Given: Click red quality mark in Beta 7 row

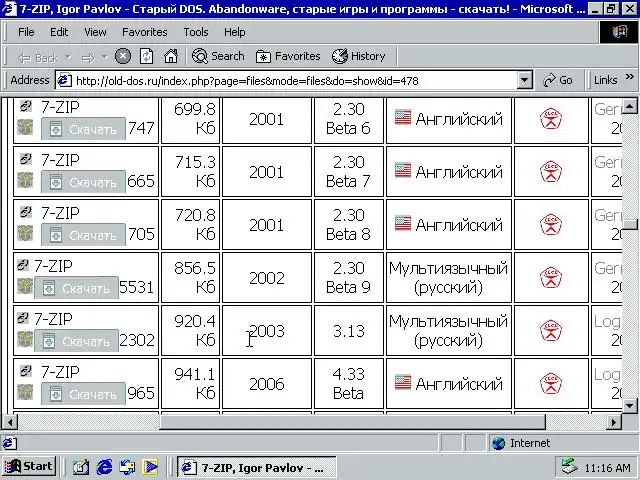Looking at the screenshot, I should click(551, 172).
